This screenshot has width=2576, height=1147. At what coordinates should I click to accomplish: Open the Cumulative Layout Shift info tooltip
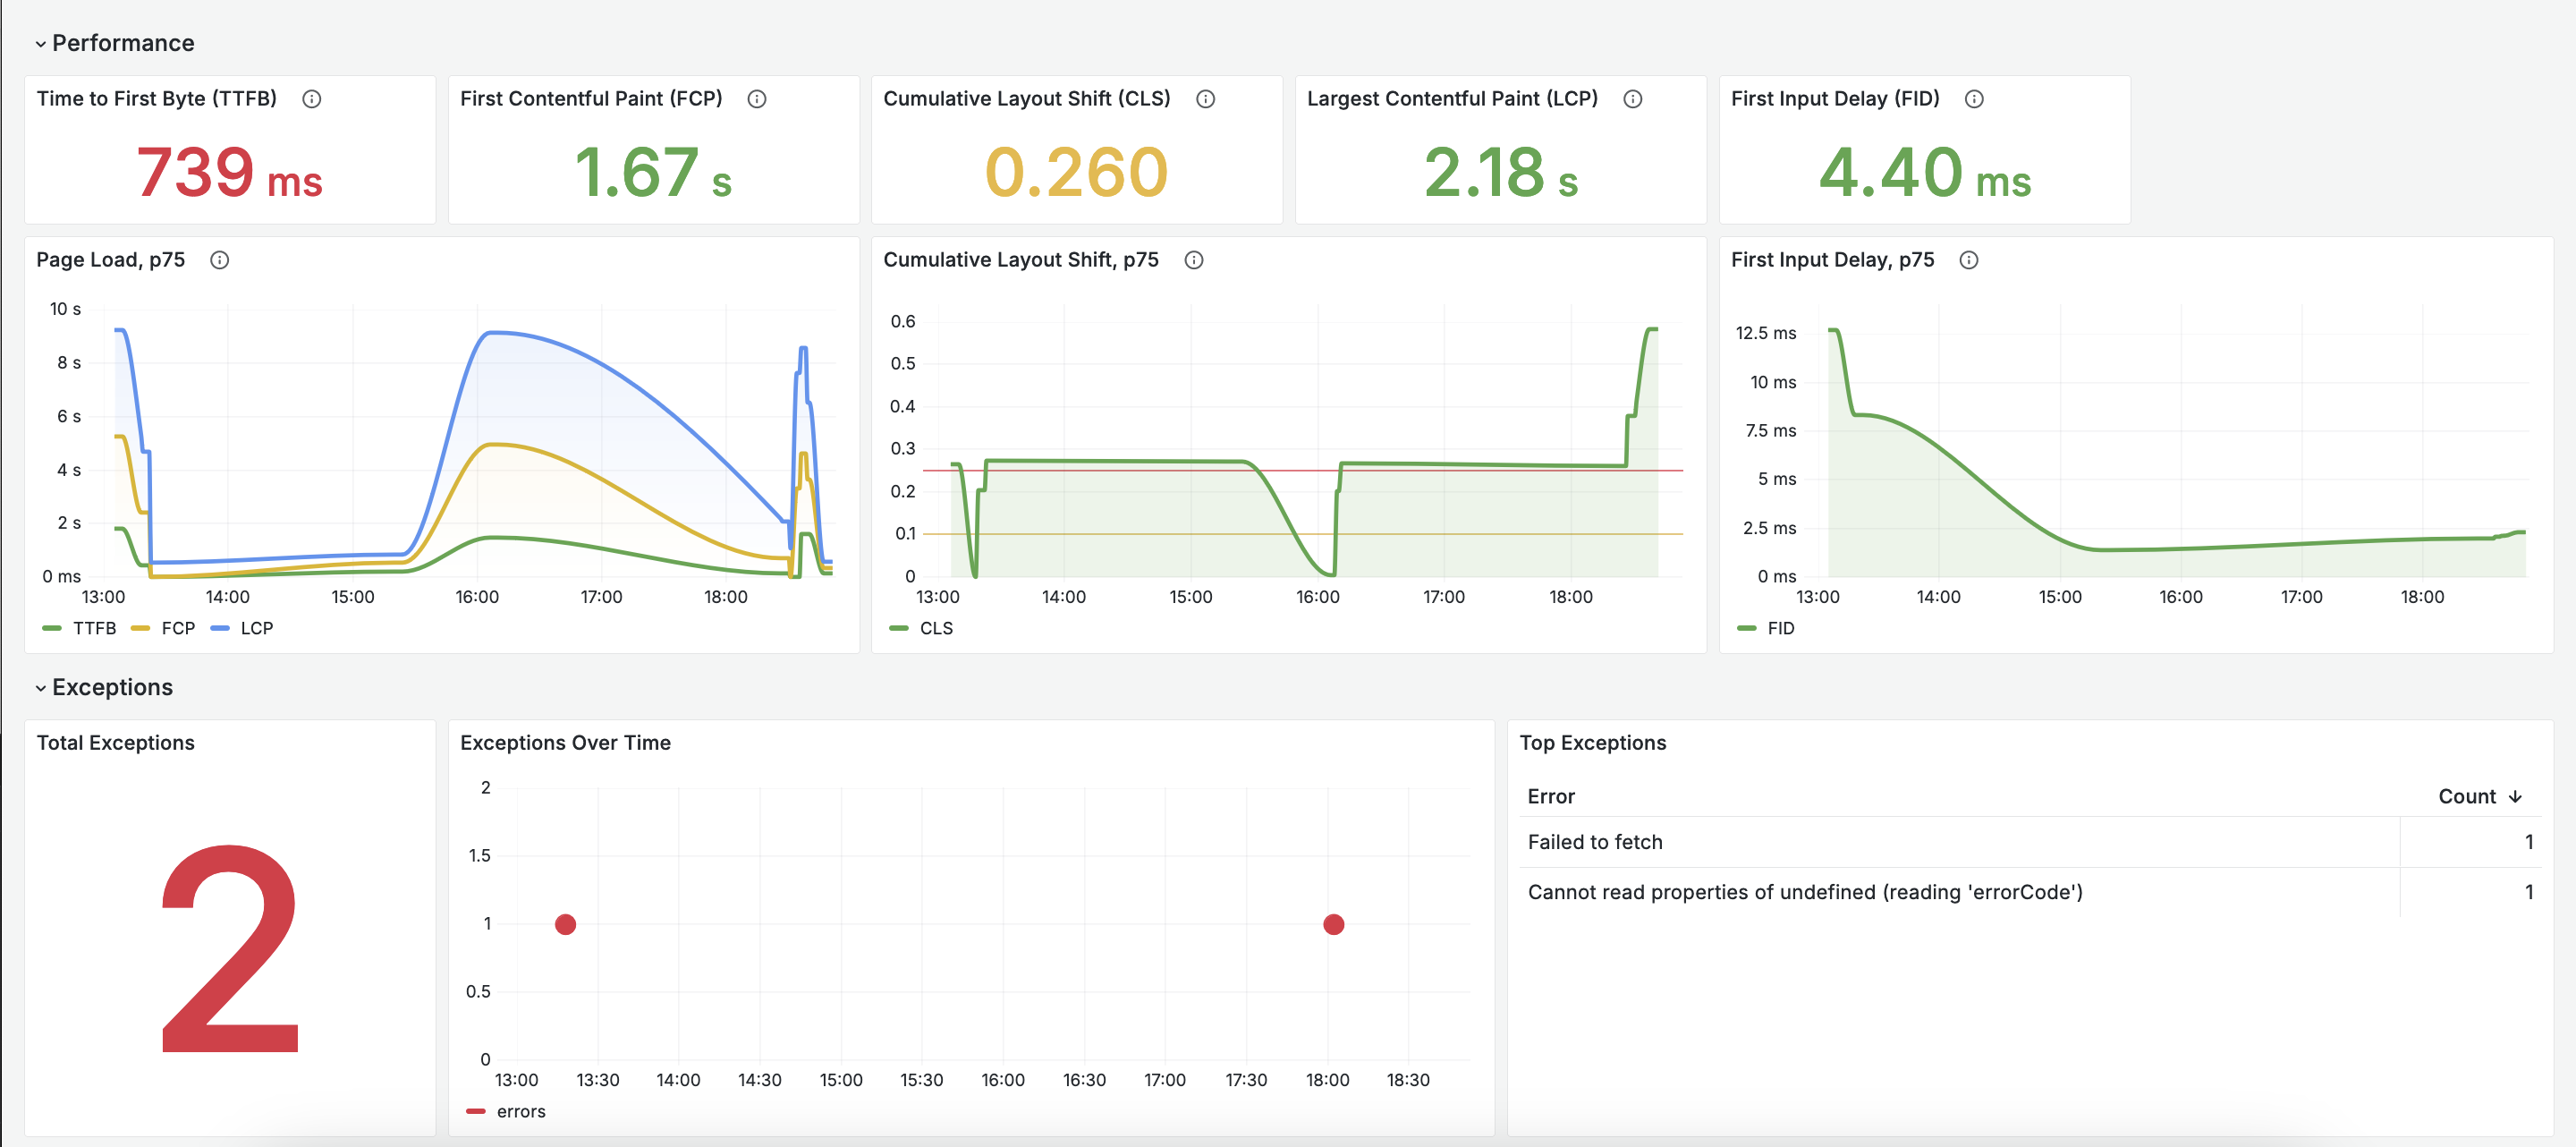1205,98
